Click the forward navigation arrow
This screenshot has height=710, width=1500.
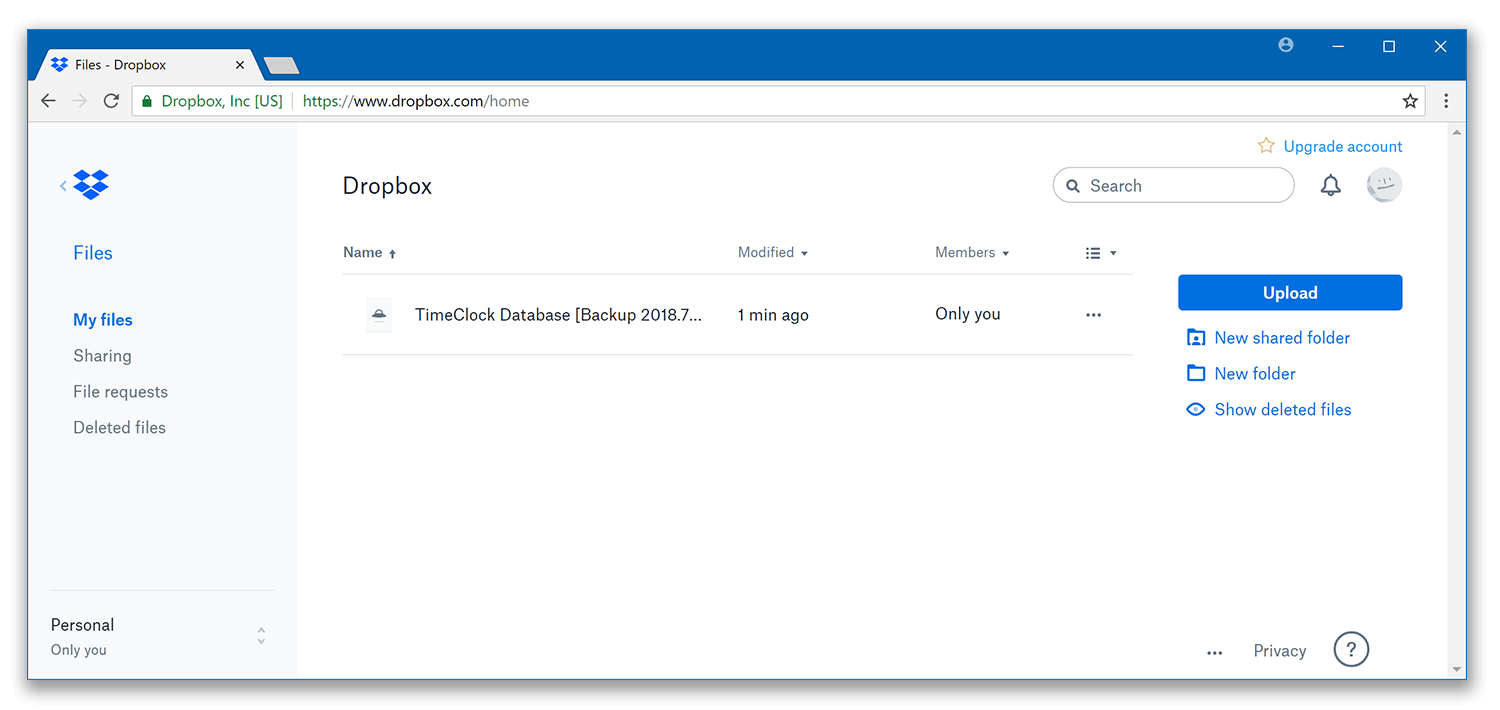click(80, 101)
